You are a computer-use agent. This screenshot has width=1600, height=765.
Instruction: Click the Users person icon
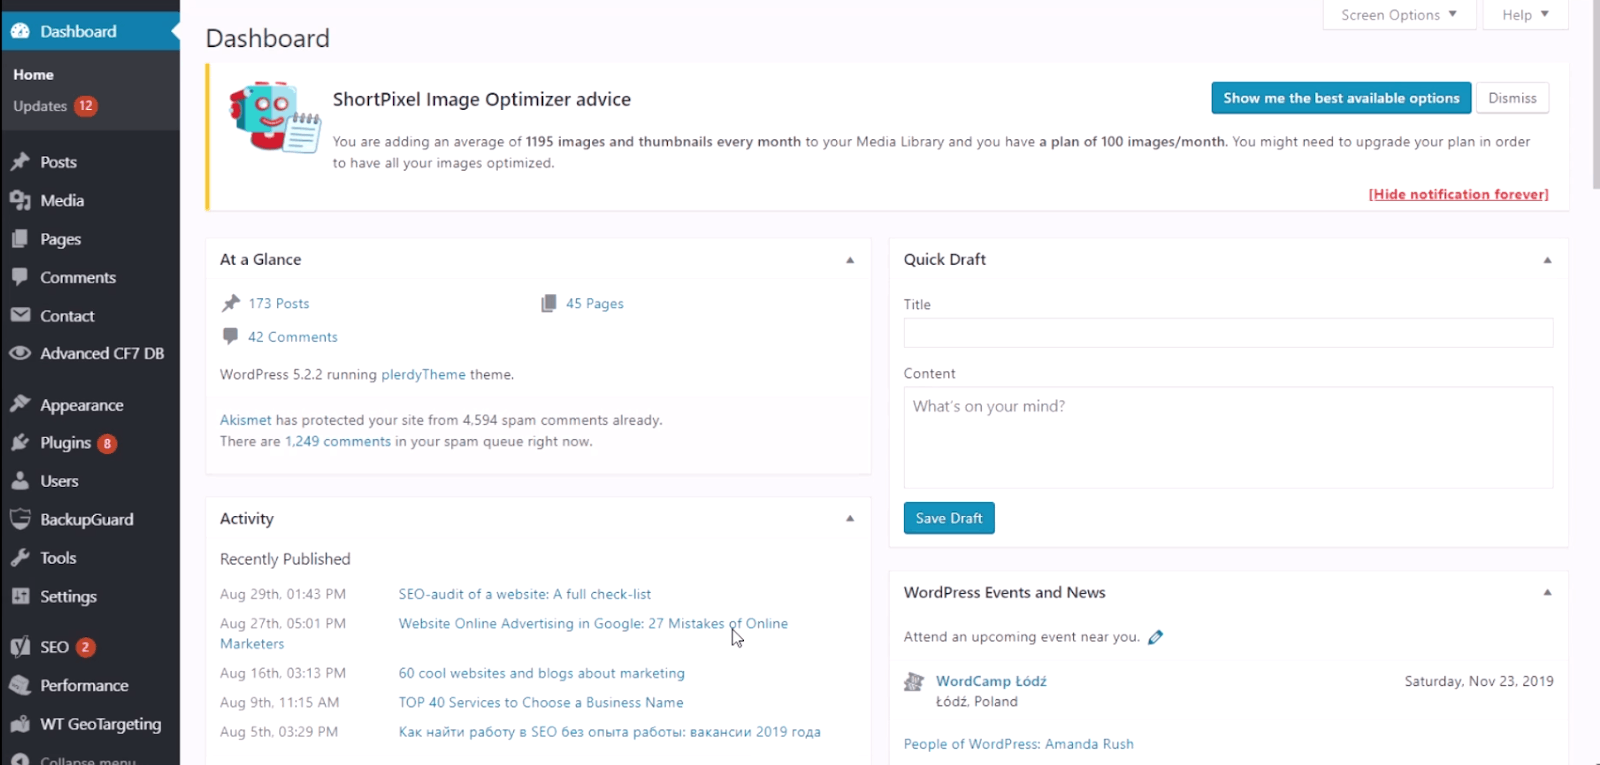(x=20, y=481)
